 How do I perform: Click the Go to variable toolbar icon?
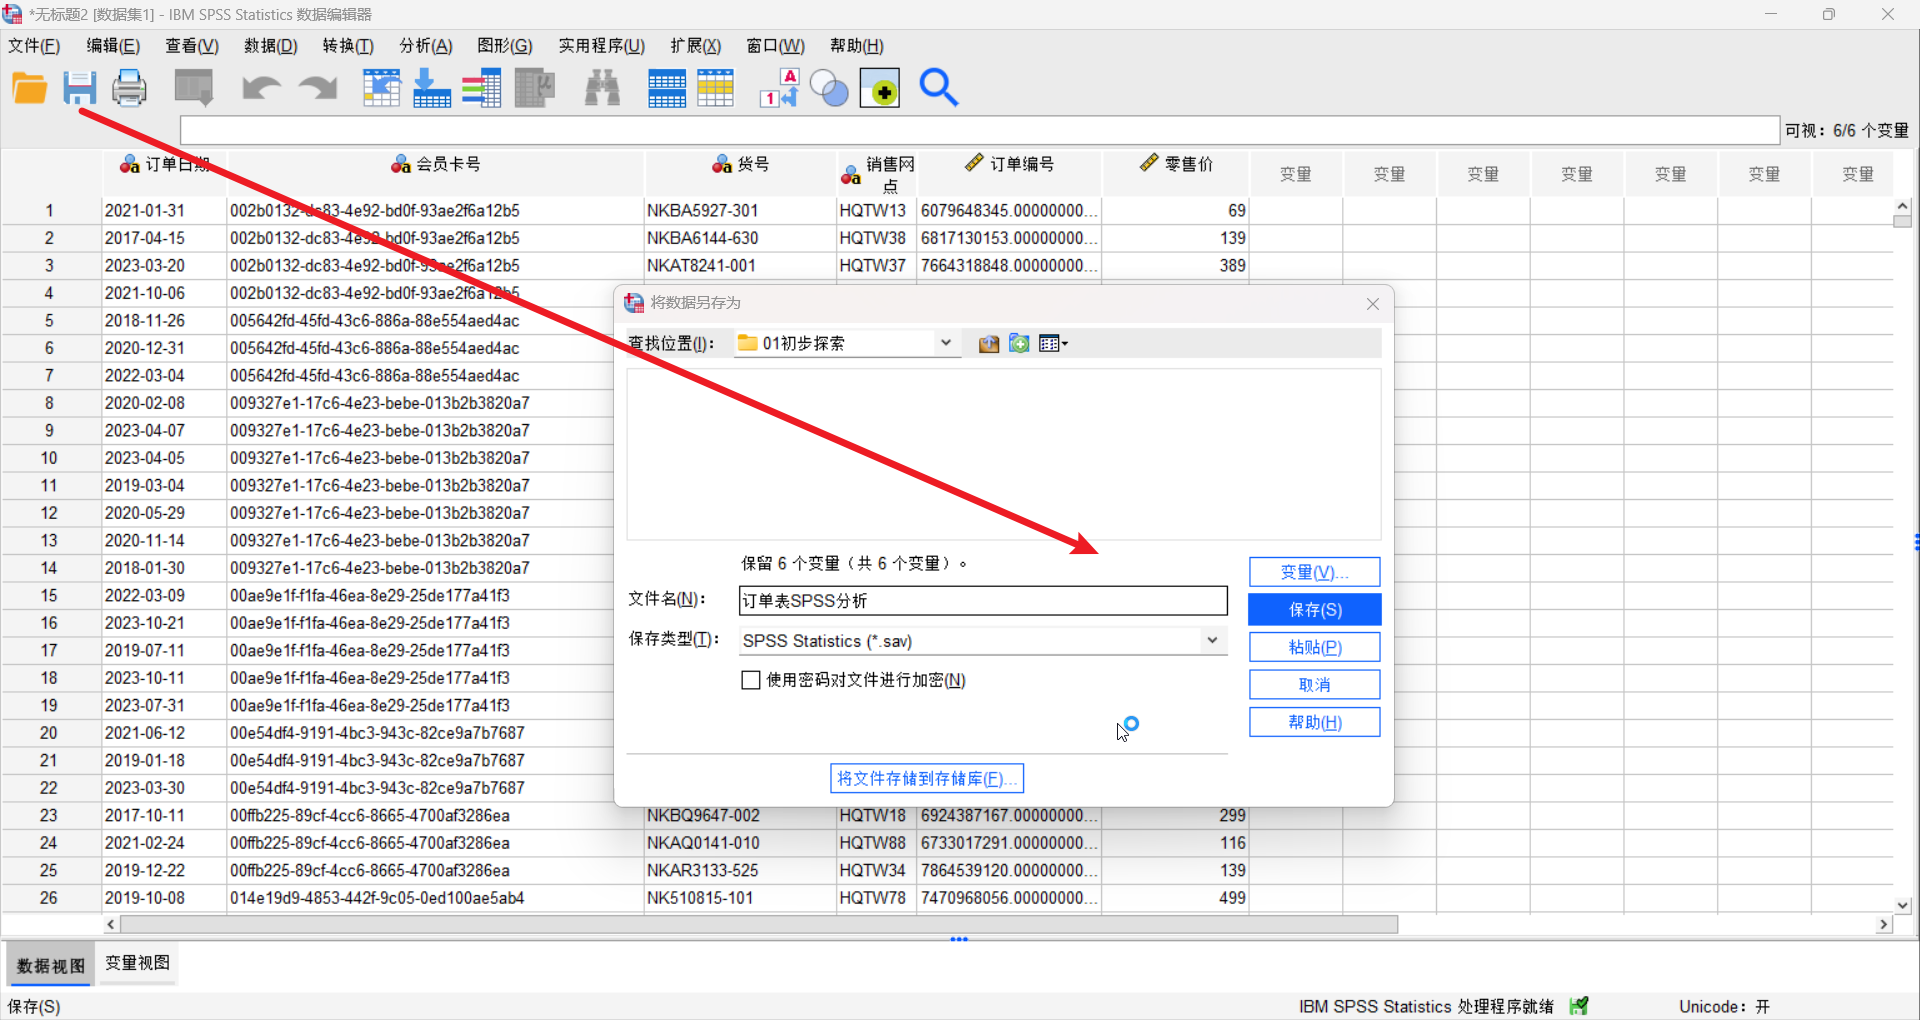(432, 88)
